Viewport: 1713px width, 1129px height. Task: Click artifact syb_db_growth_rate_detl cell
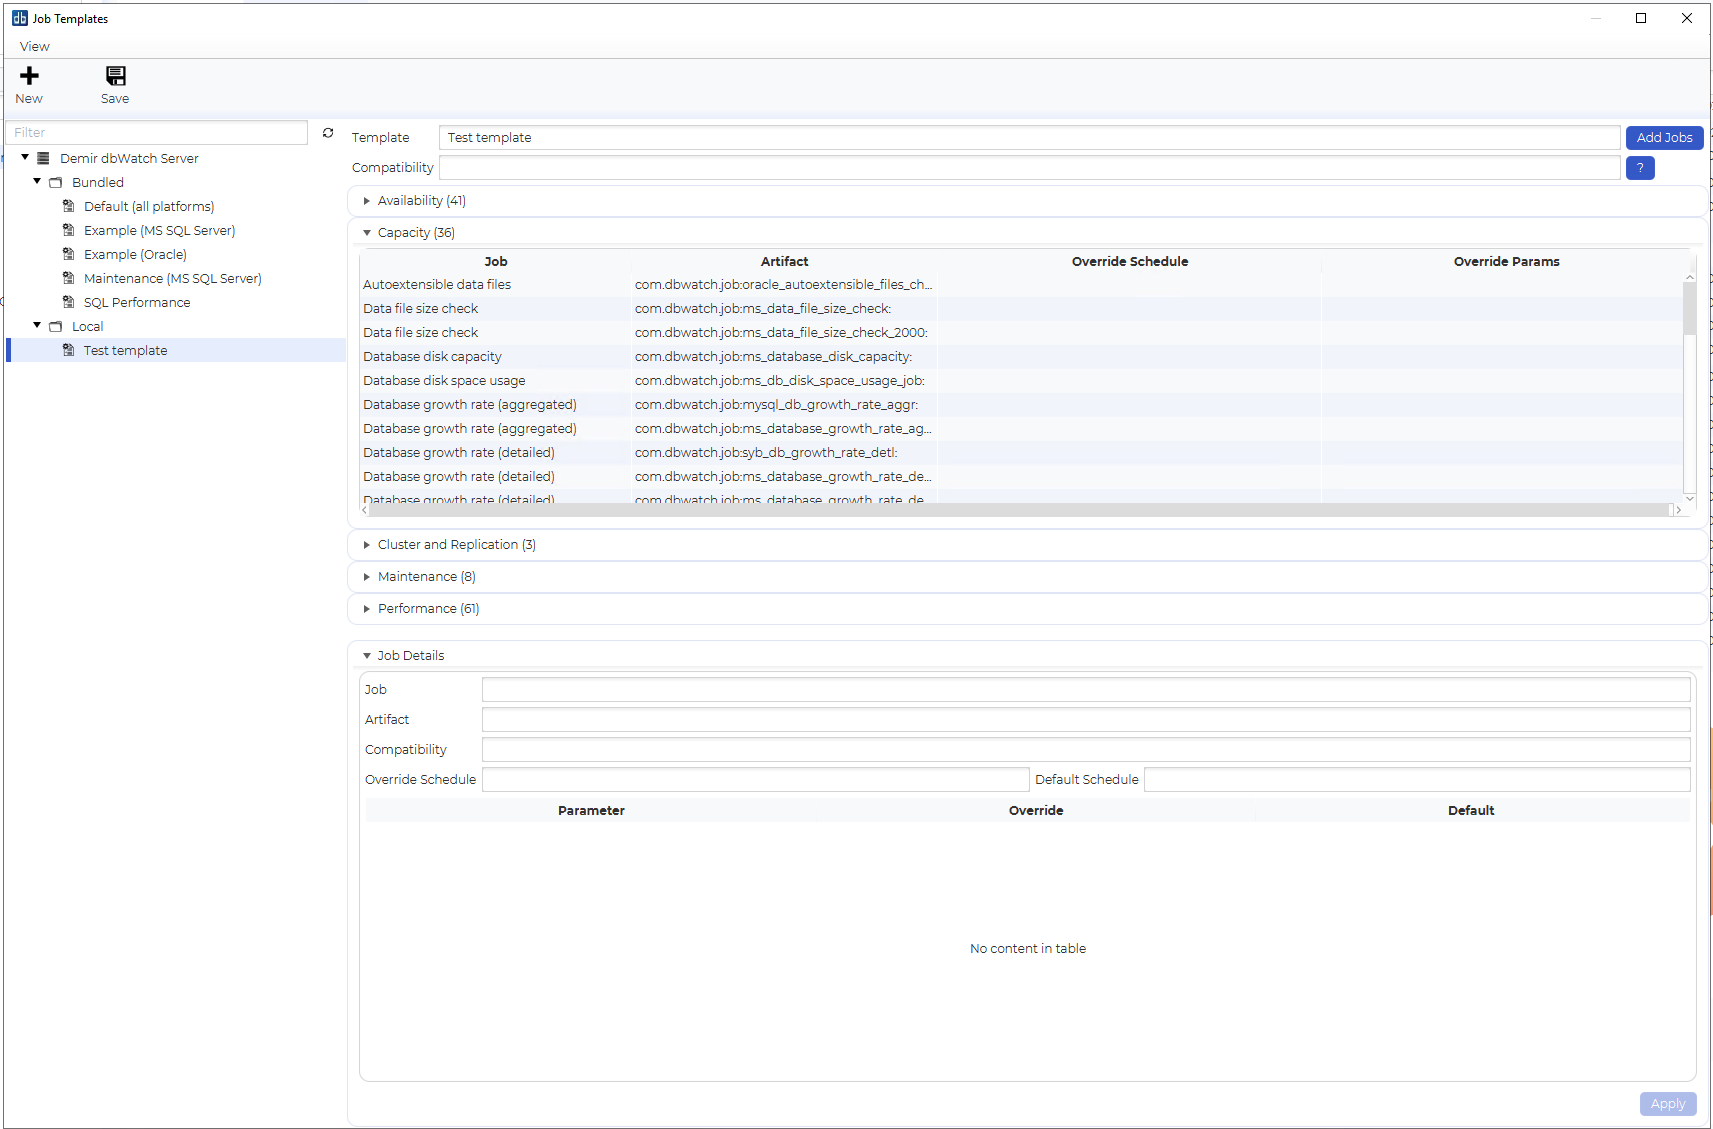click(784, 453)
